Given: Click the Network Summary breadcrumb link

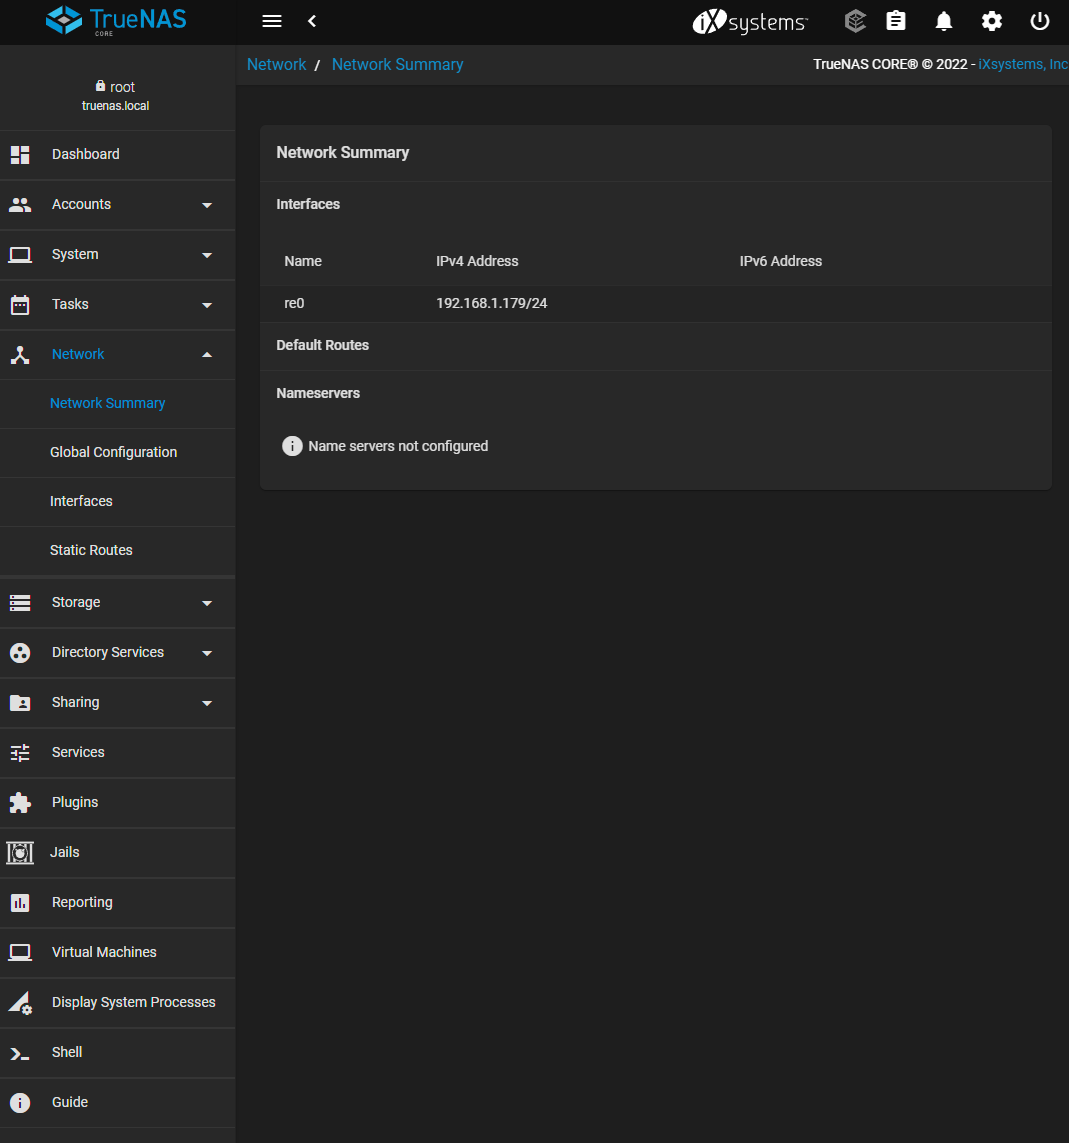Looking at the screenshot, I should point(397,64).
